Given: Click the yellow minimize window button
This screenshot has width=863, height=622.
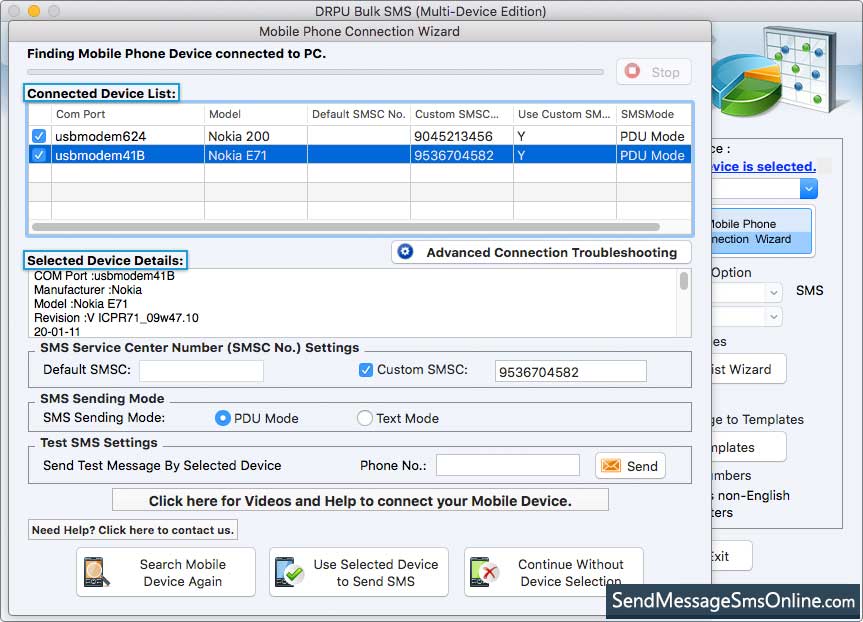Looking at the screenshot, I should click(34, 10).
